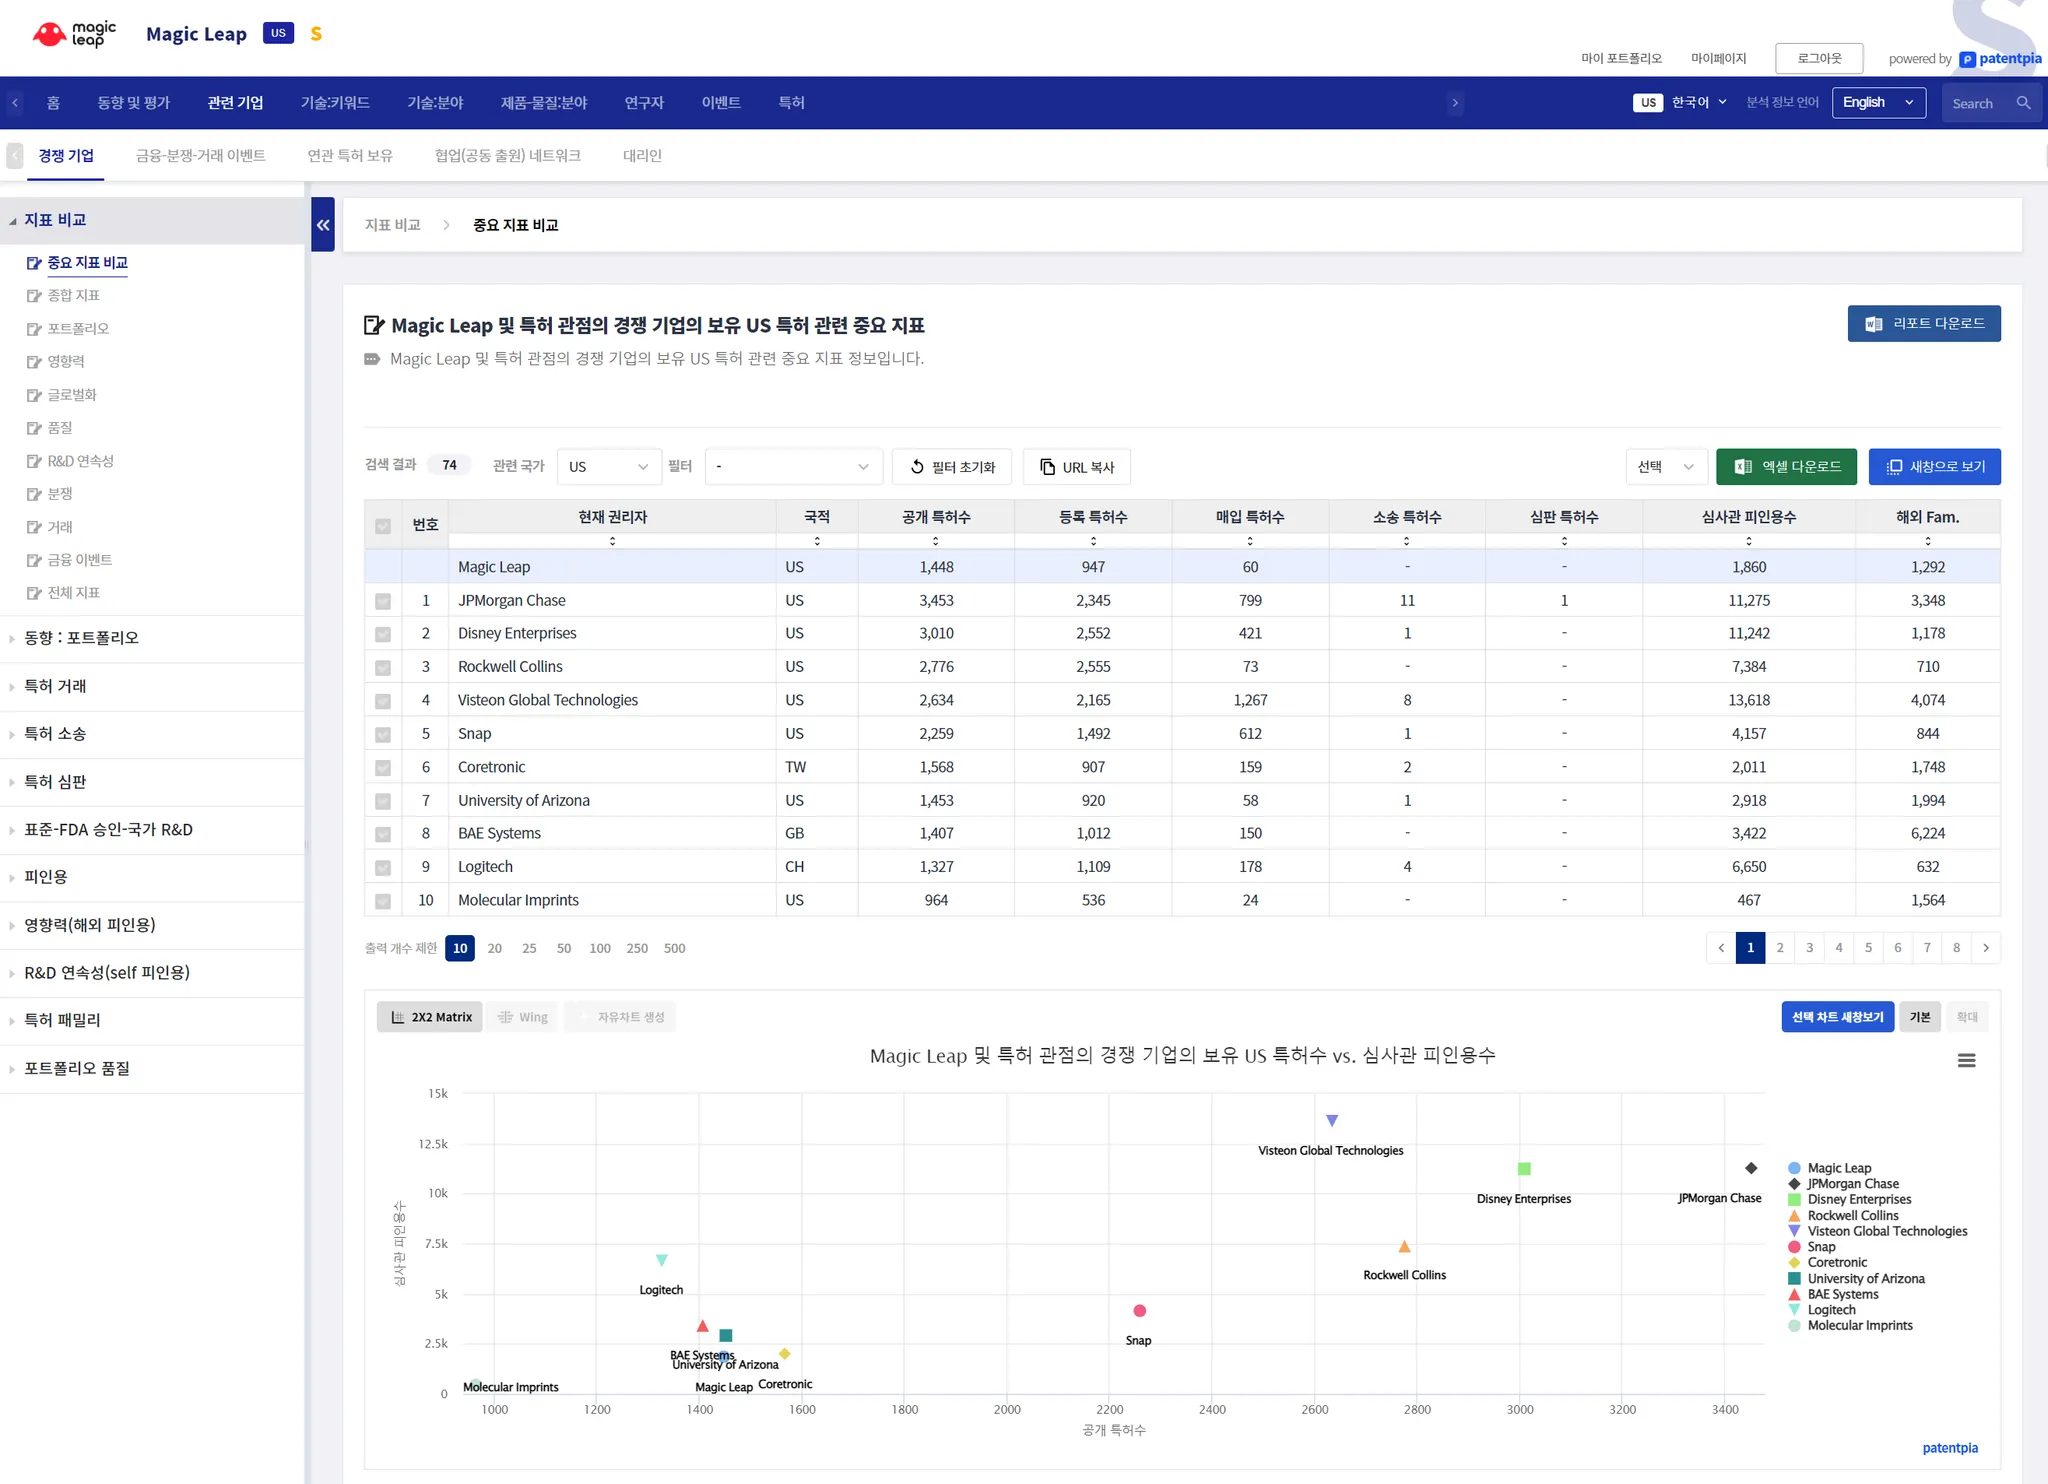The image size is (2048, 1484).
Task: Collapse sidebar with double-chevron icon
Action: [x=323, y=225]
